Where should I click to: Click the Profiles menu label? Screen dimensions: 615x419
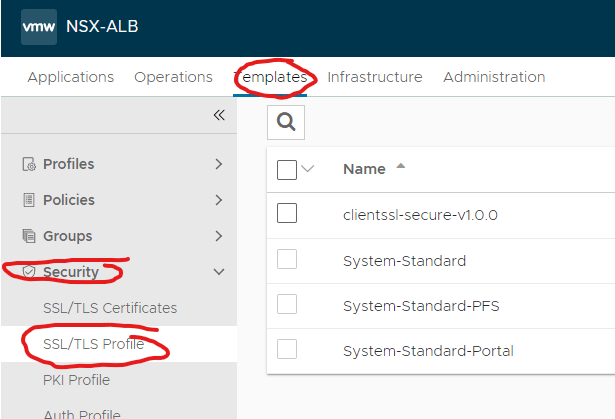tap(69, 164)
